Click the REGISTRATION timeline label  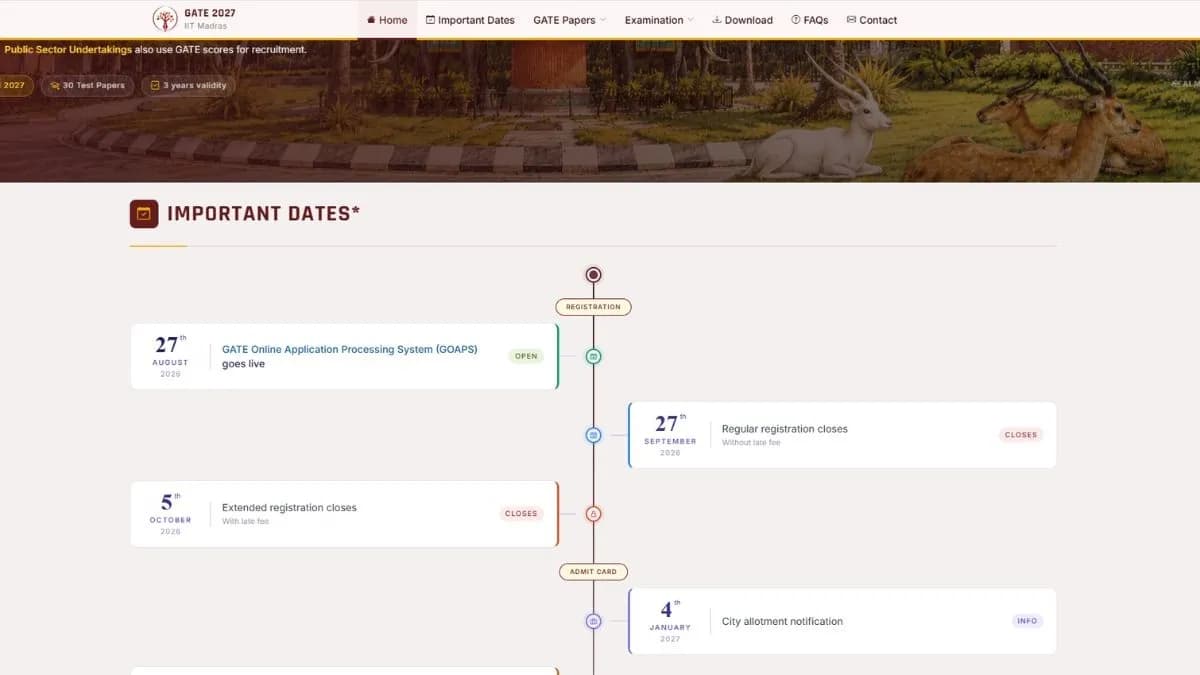pyautogui.click(x=593, y=307)
